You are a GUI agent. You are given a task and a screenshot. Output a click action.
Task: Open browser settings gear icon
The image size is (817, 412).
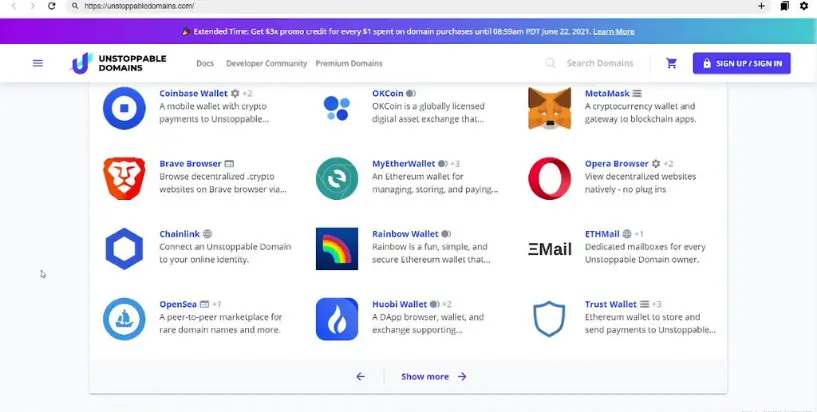pos(804,6)
